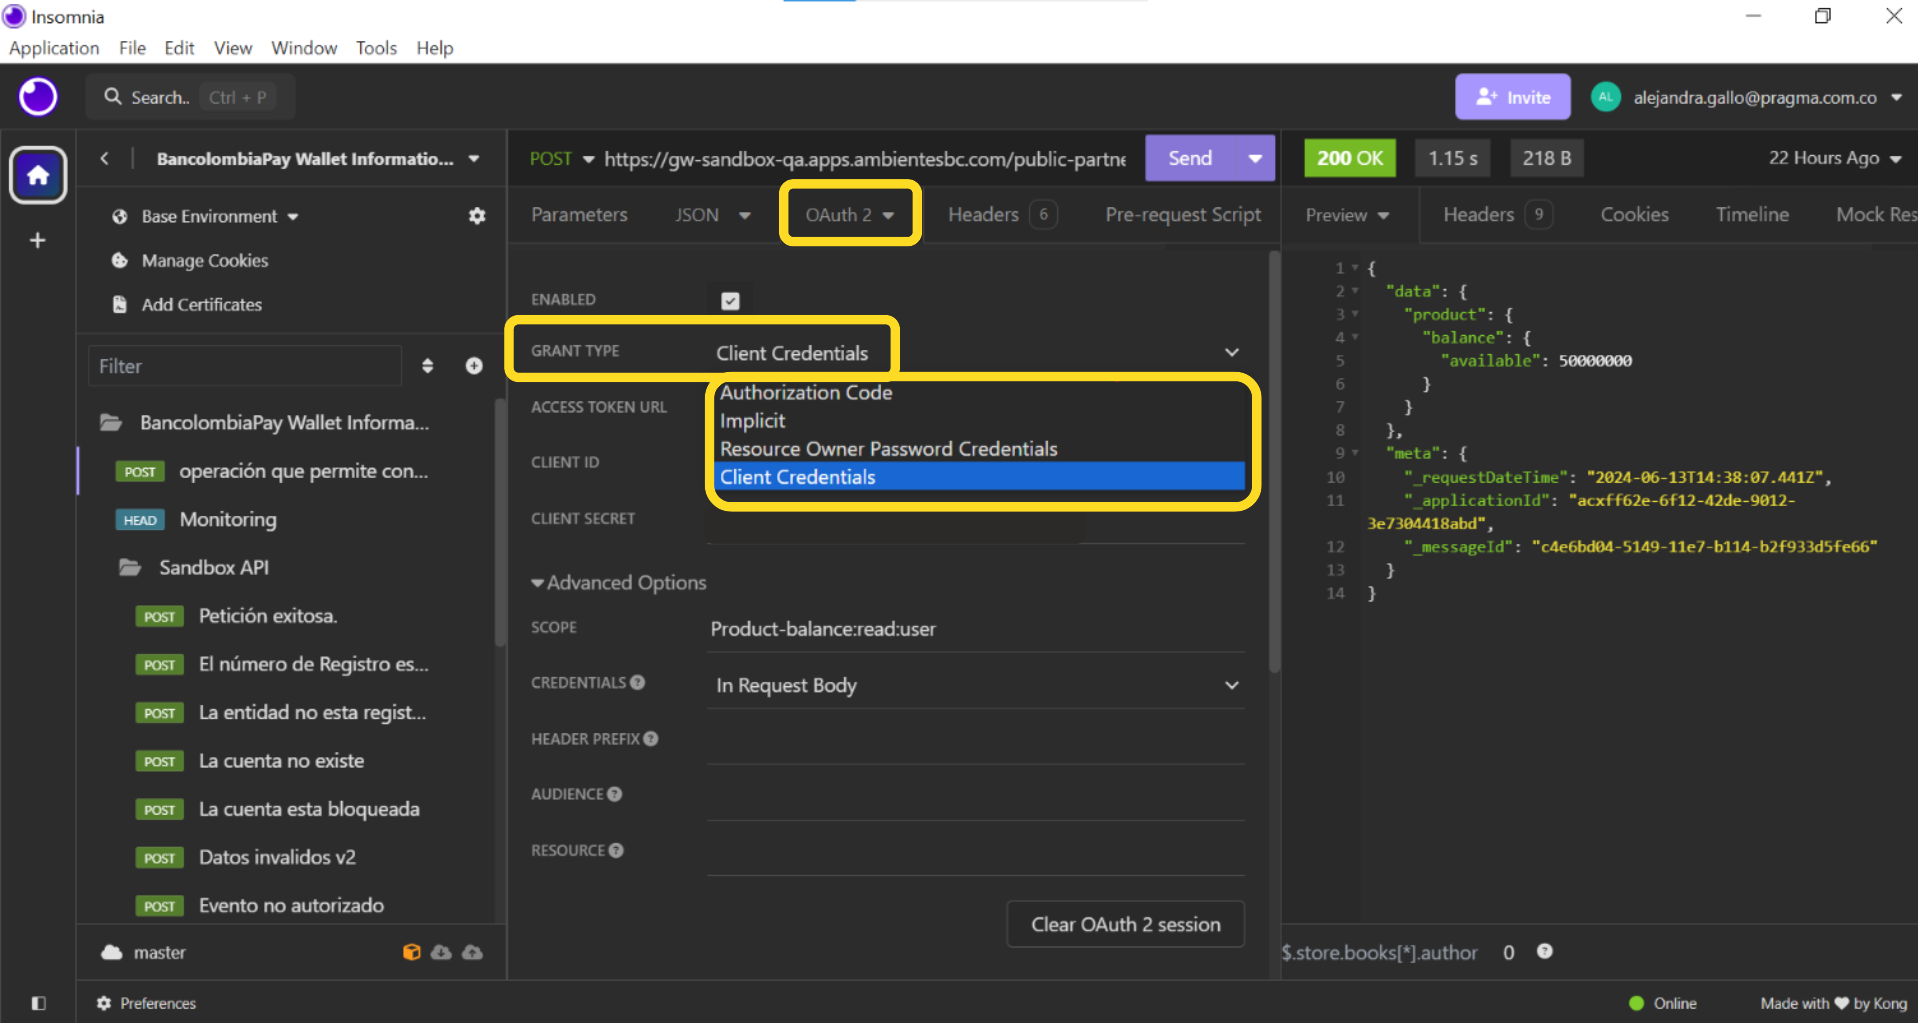Open the Application menu
This screenshot has height=1024, width=1918.
tap(54, 48)
